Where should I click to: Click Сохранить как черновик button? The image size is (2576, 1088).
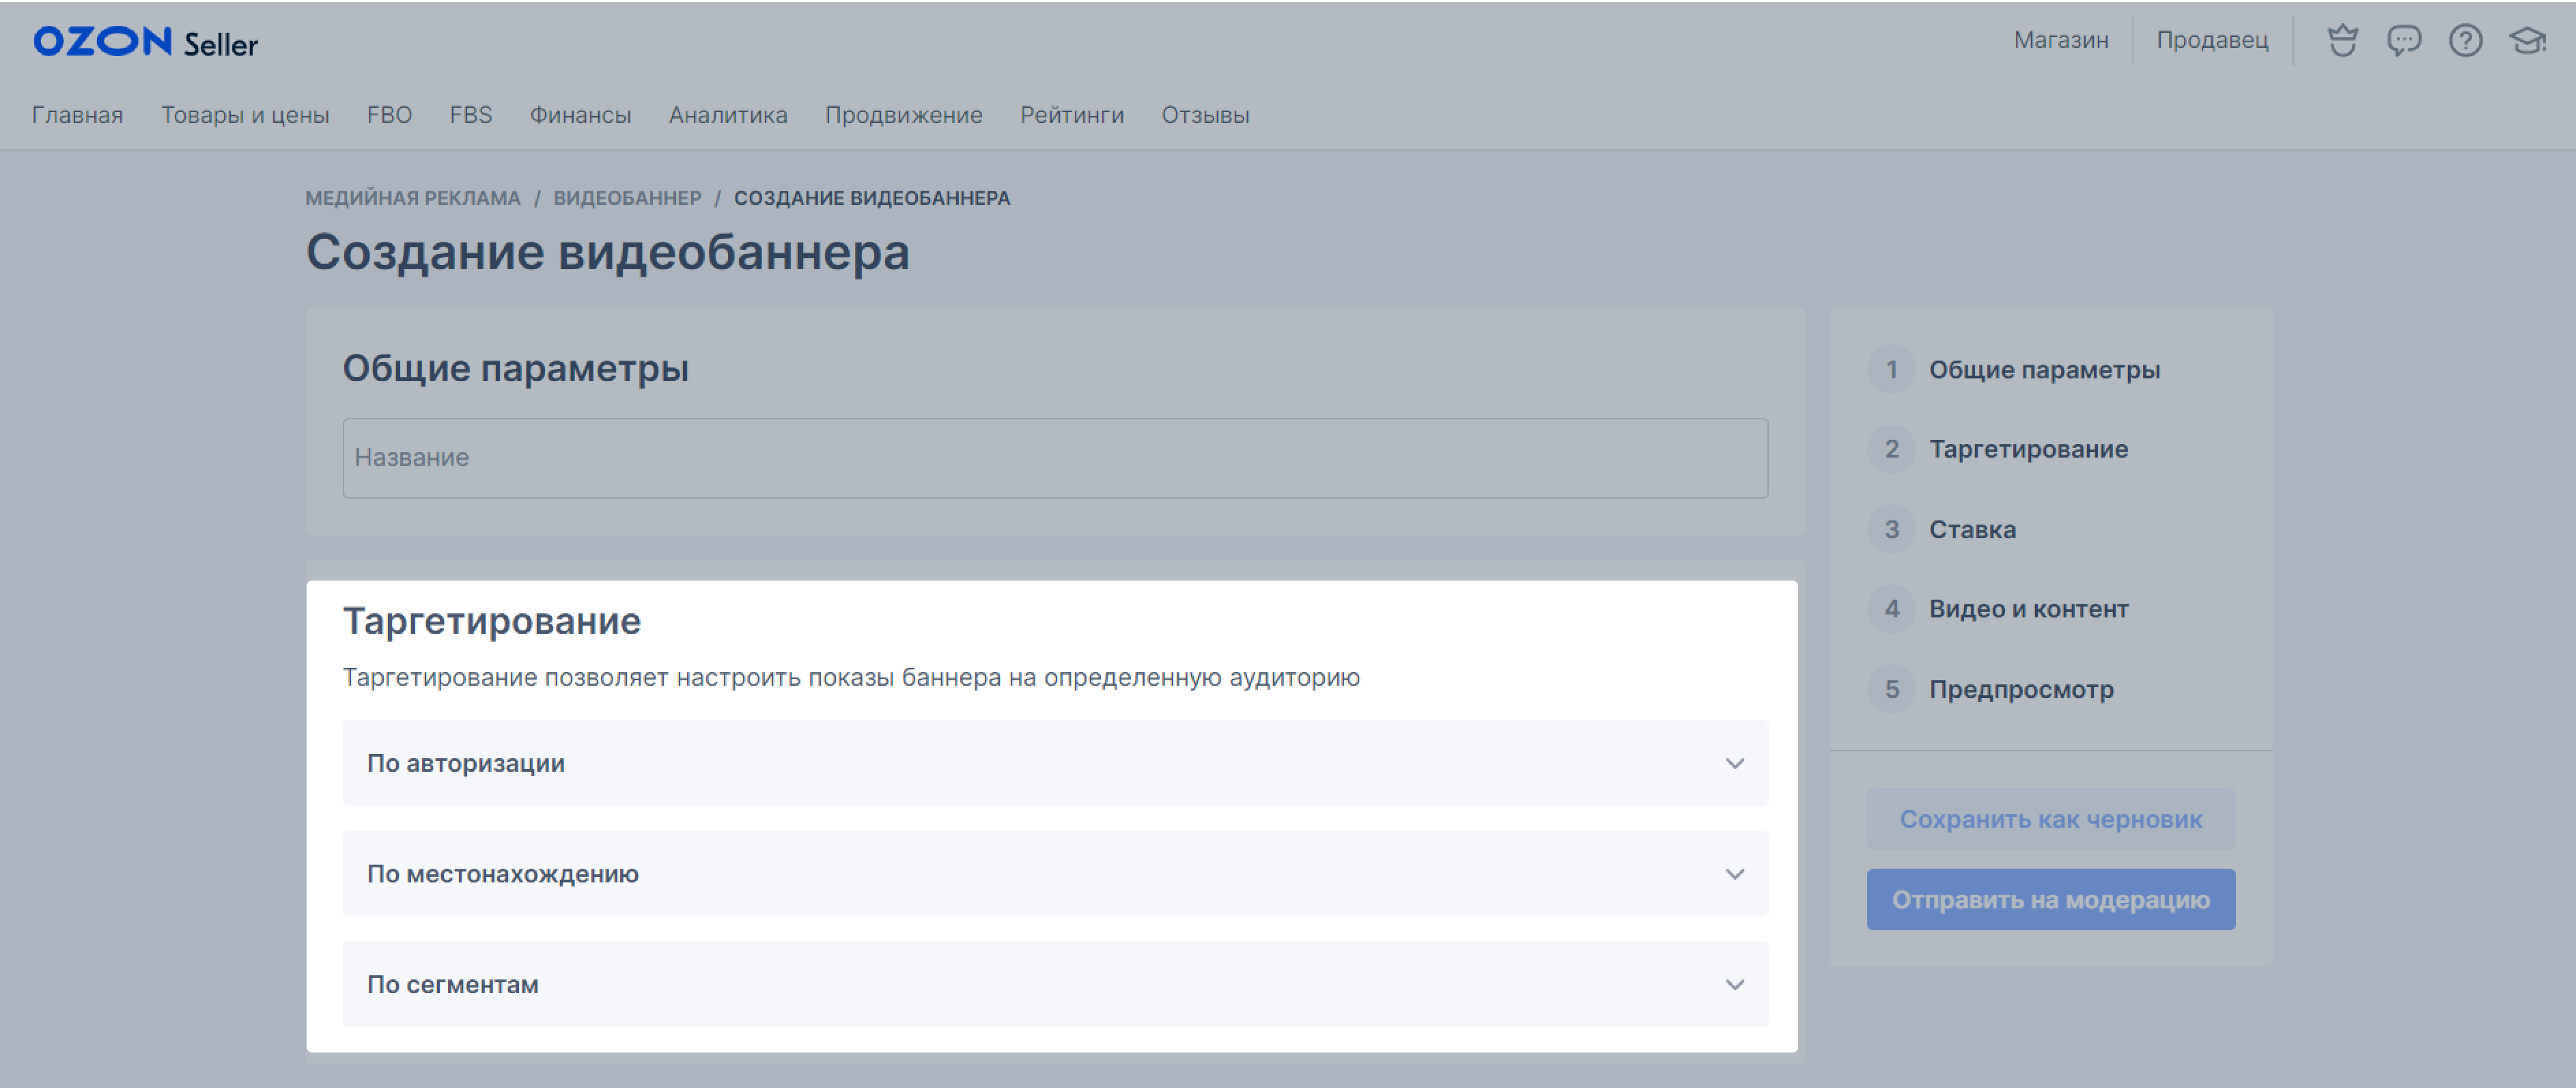pyautogui.click(x=2050, y=819)
